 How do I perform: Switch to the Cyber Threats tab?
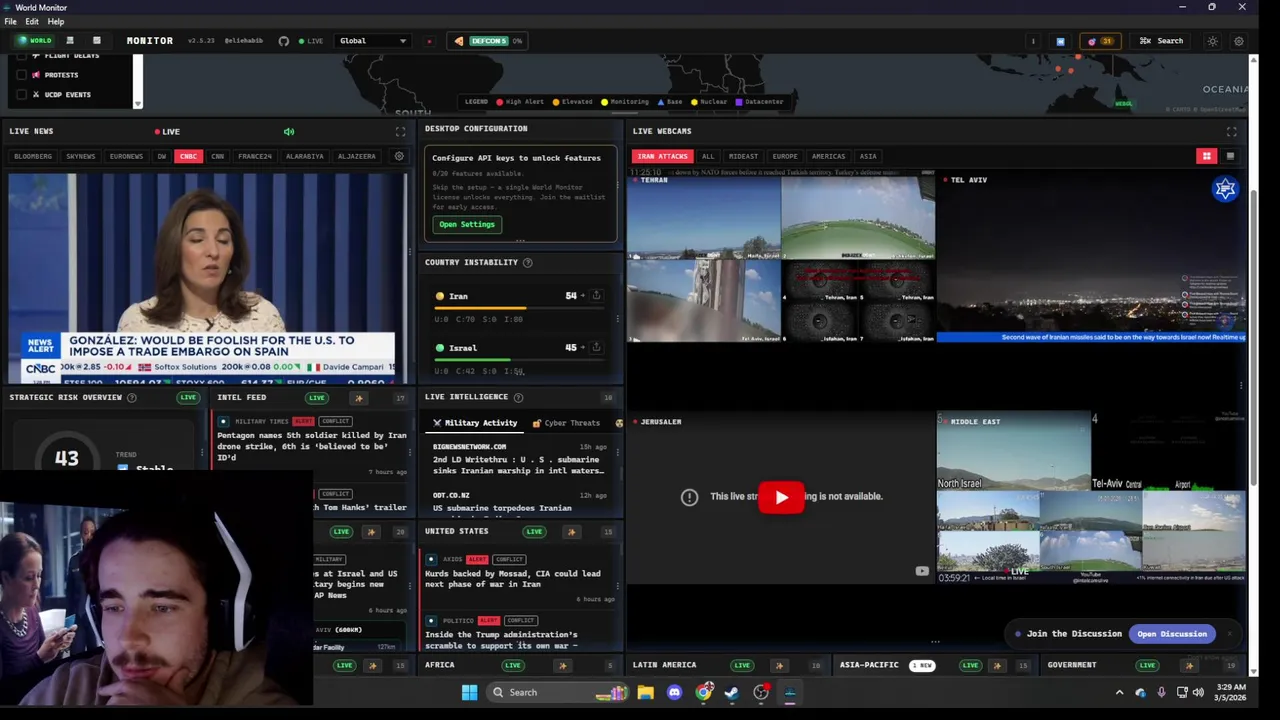click(x=566, y=423)
